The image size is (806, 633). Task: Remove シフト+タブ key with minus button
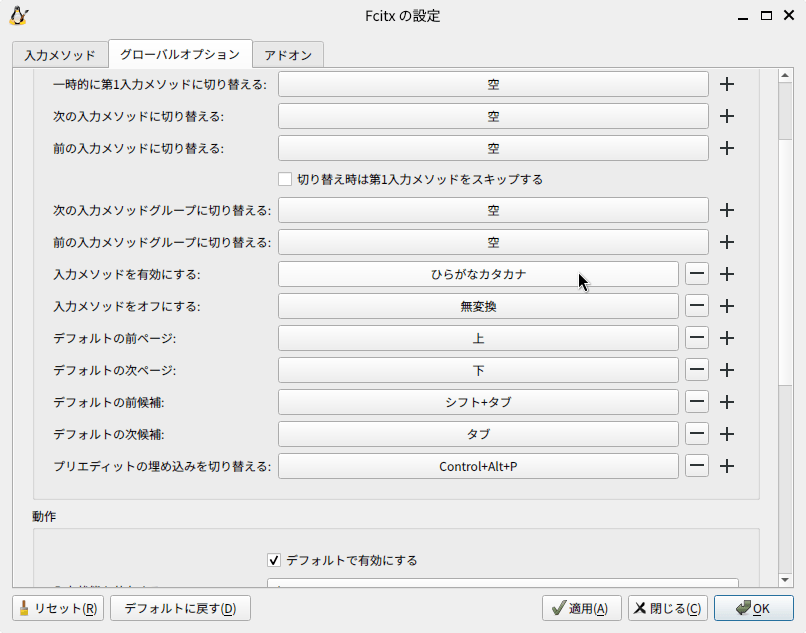coord(697,402)
